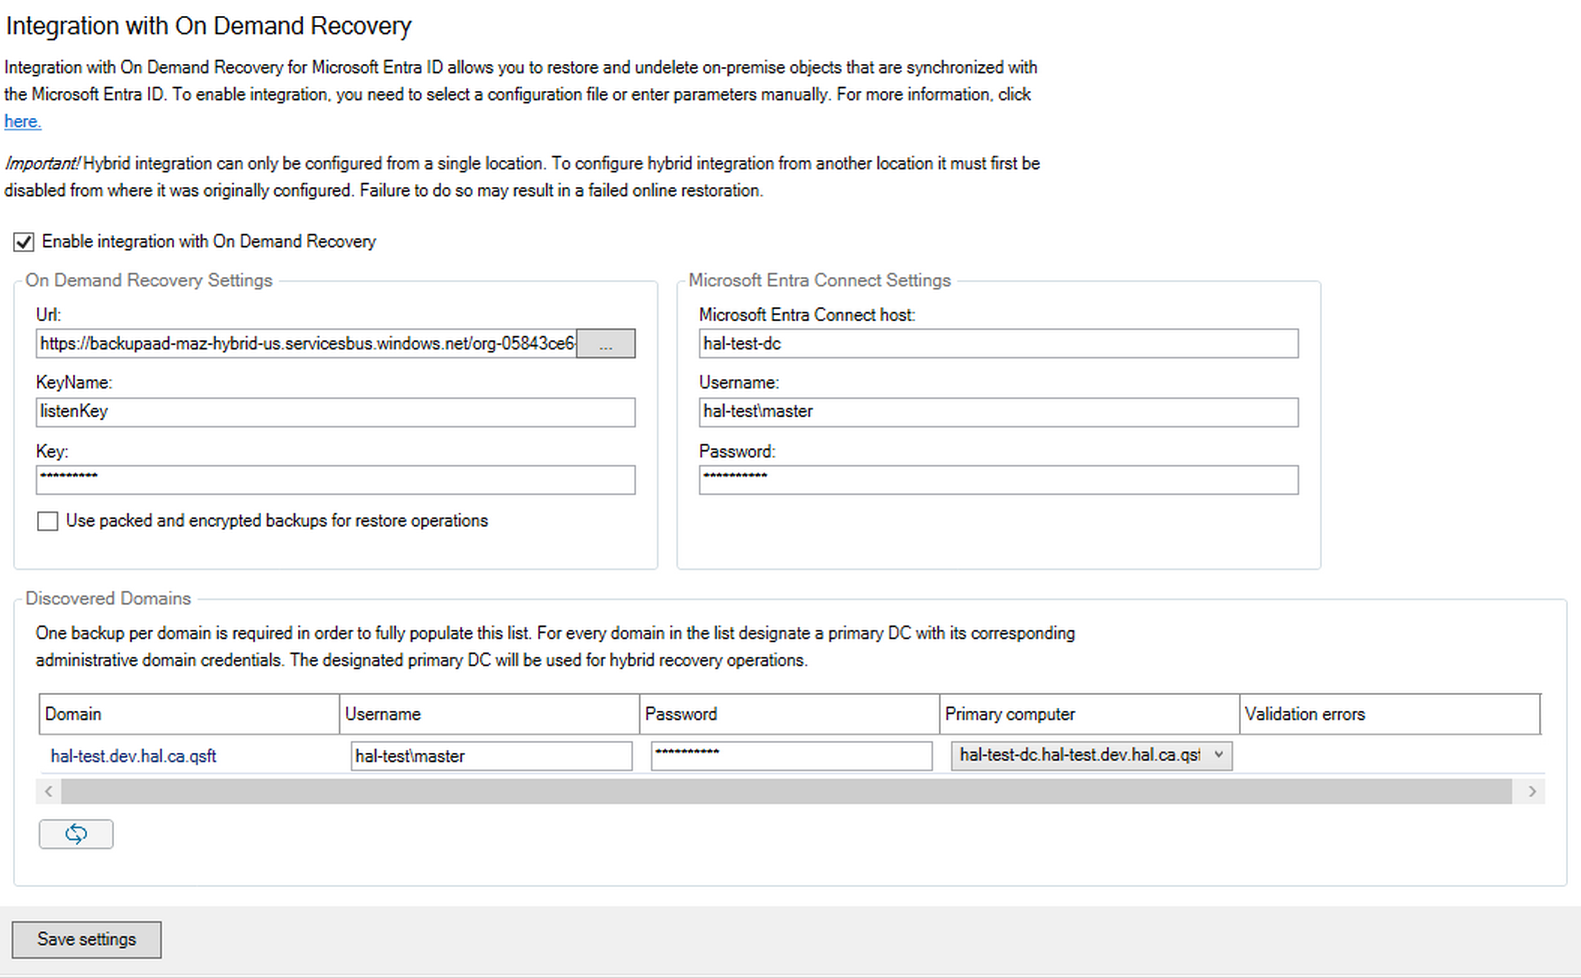Click the Discovered Domains horizontal scrollbar
This screenshot has height=978, width=1581.
pyautogui.click(x=786, y=792)
